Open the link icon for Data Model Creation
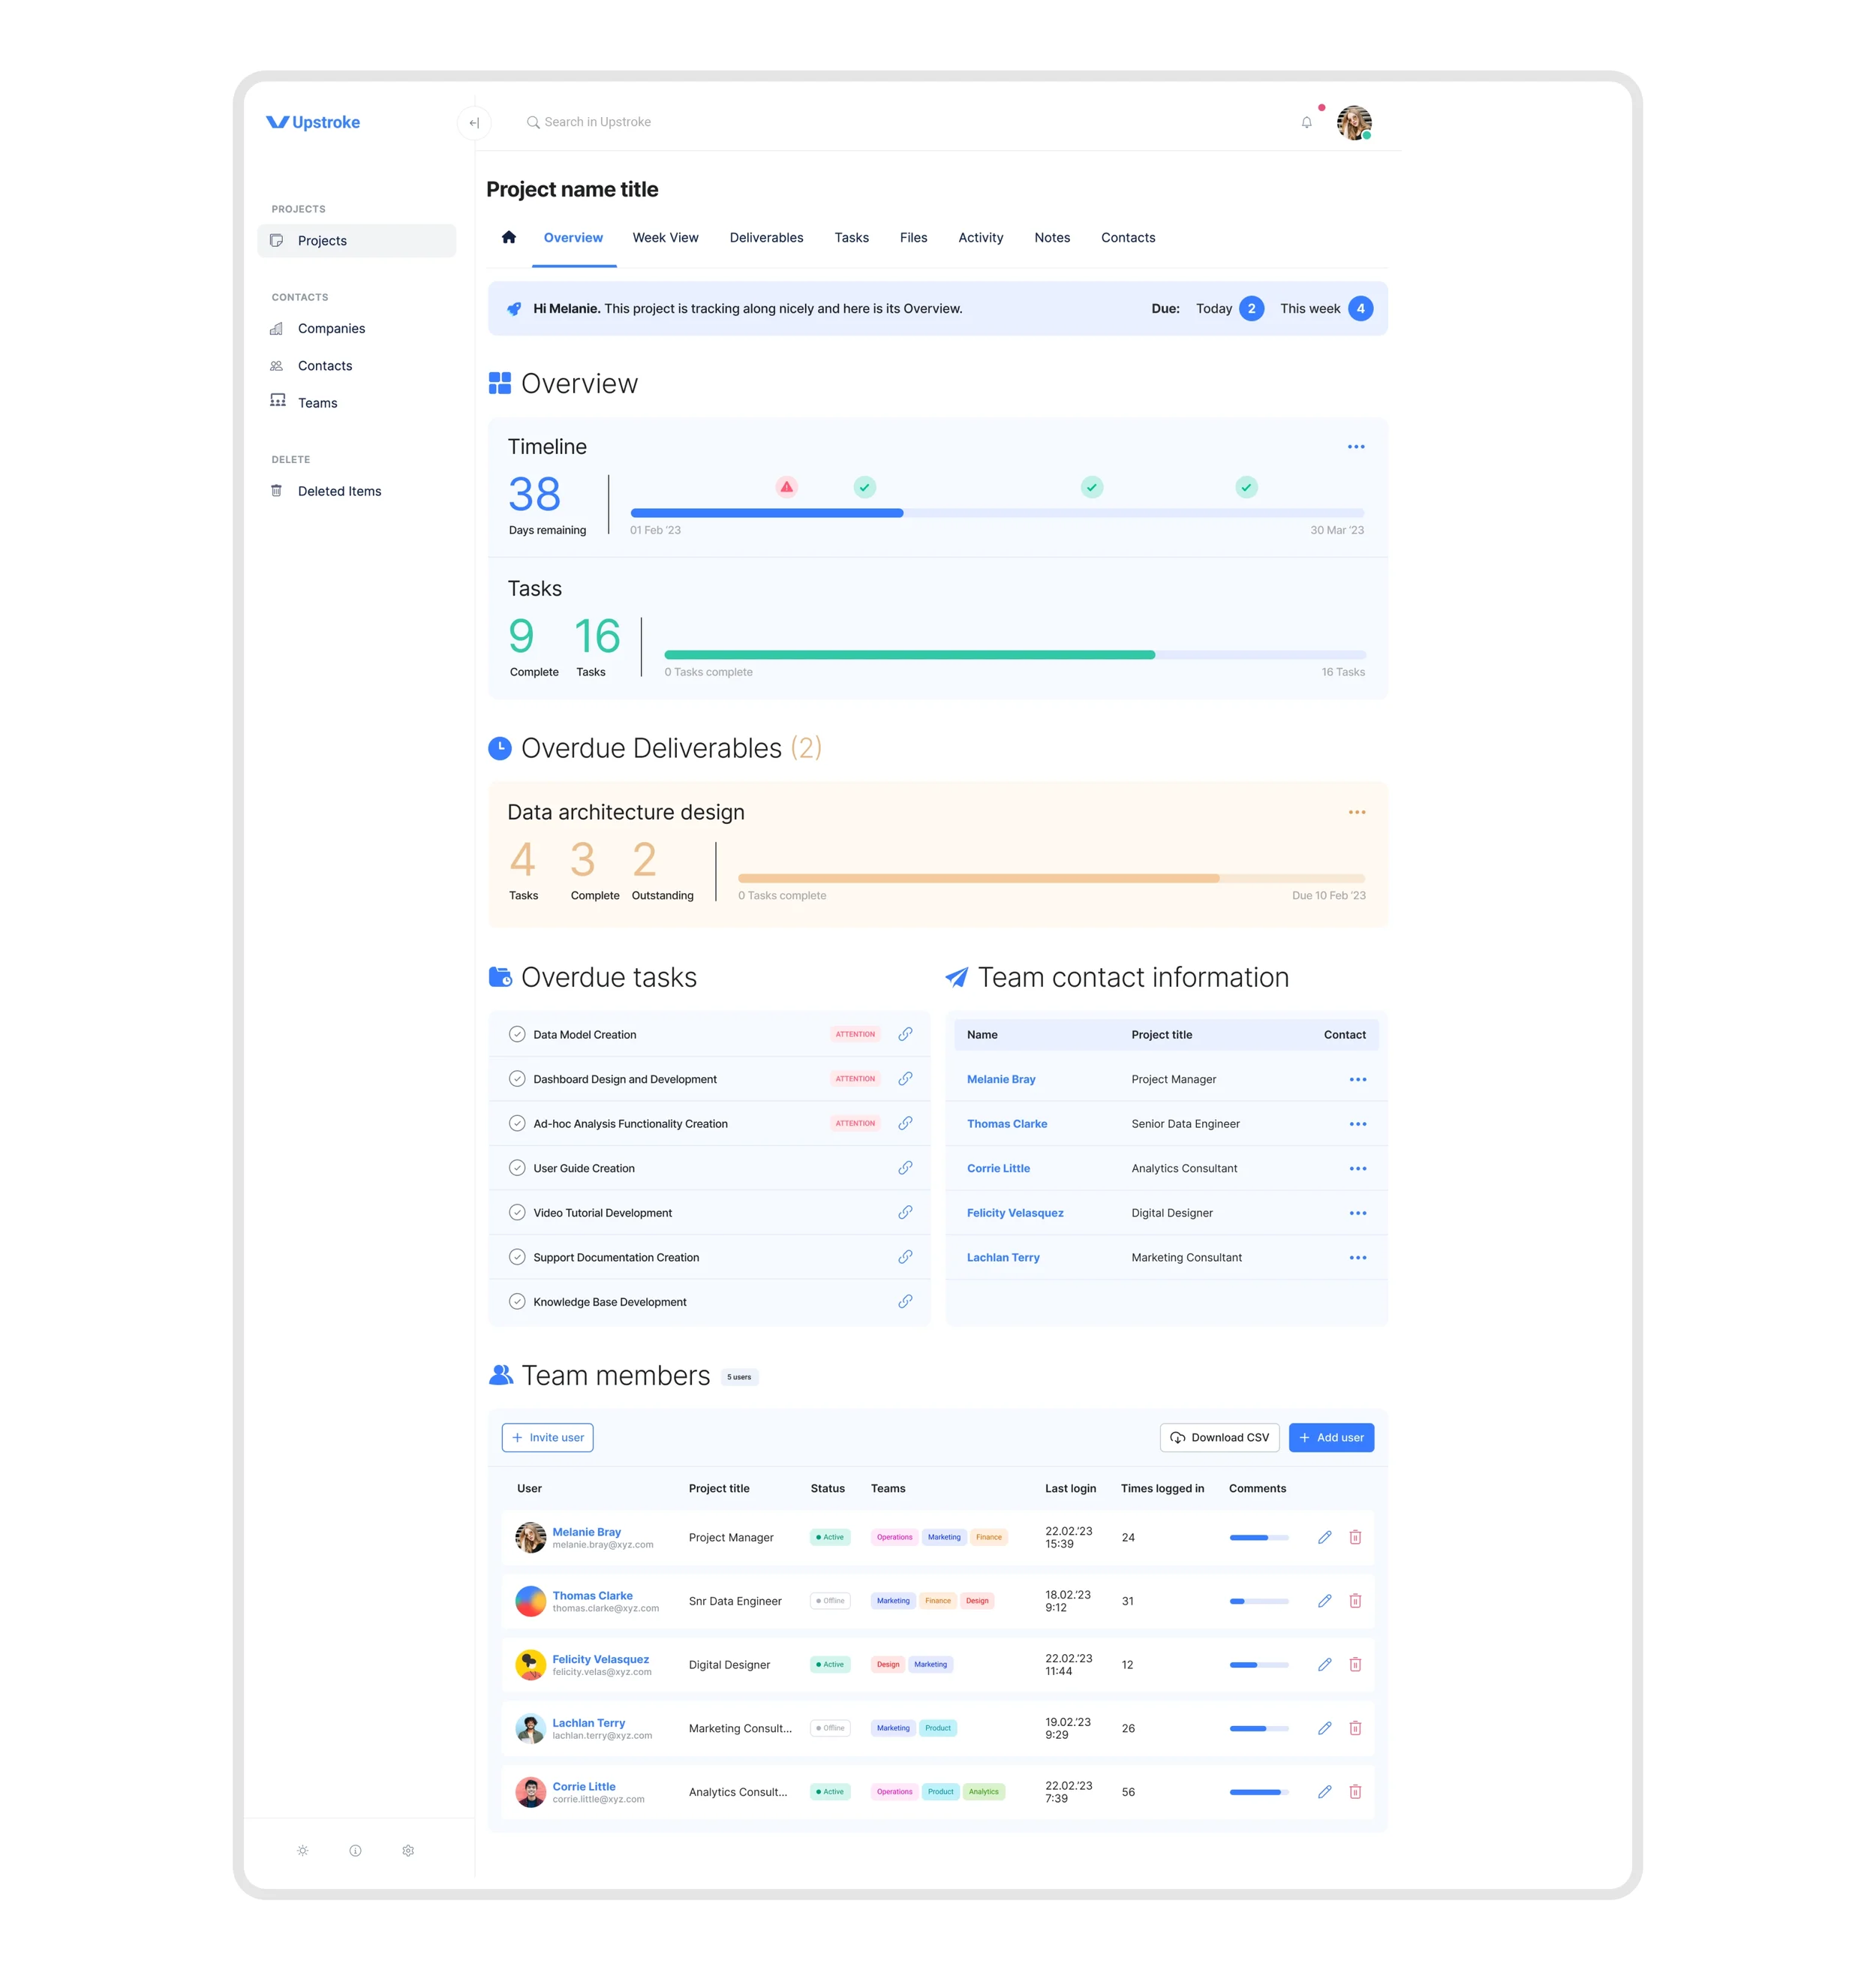 [905, 1034]
